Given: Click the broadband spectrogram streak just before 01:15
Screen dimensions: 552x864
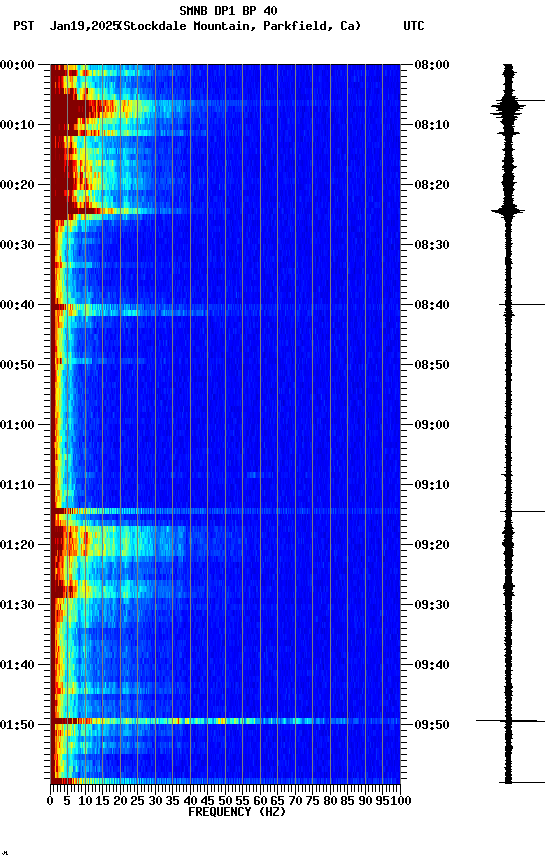Looking at the screenshot, I should coord(225,511).
